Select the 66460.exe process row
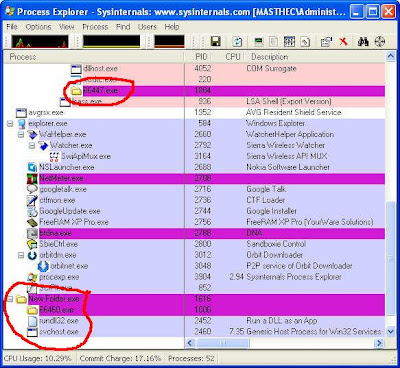 click(194, 310)
